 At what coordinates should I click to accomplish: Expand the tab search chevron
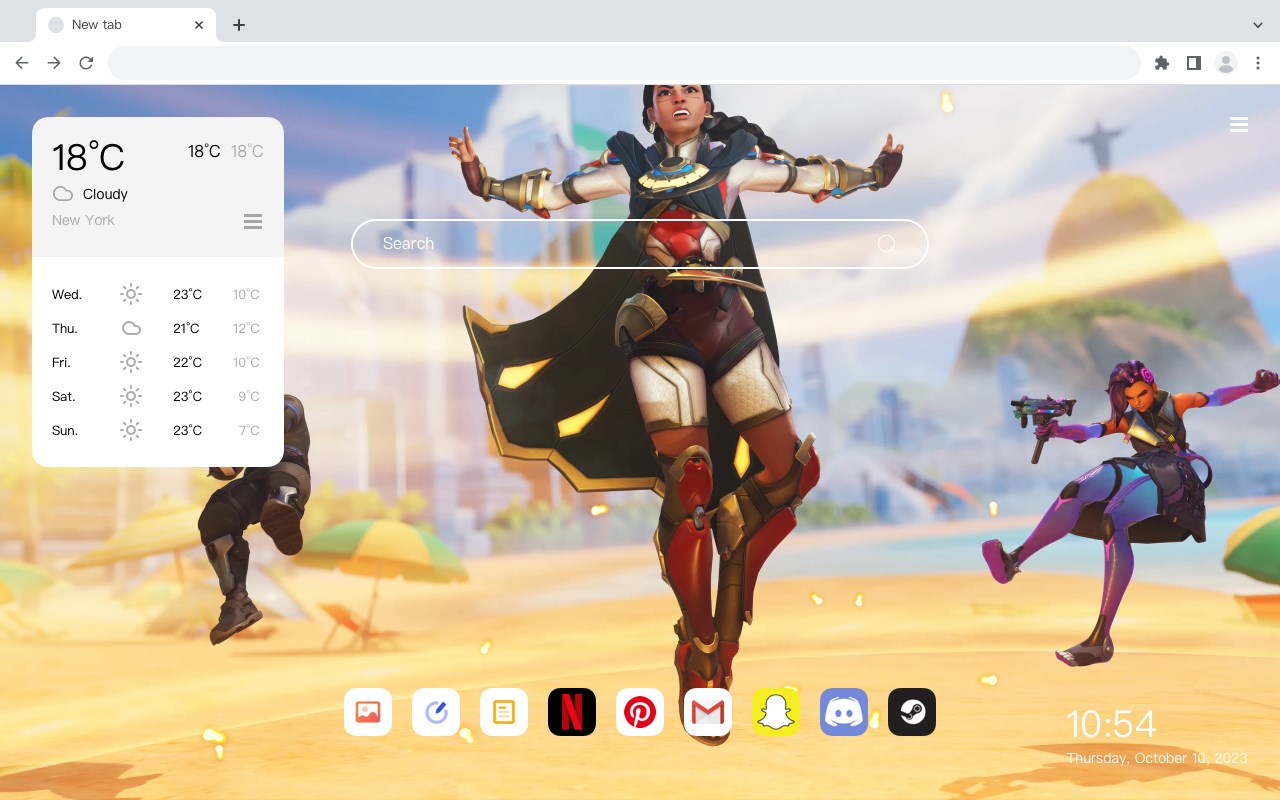1257,25
